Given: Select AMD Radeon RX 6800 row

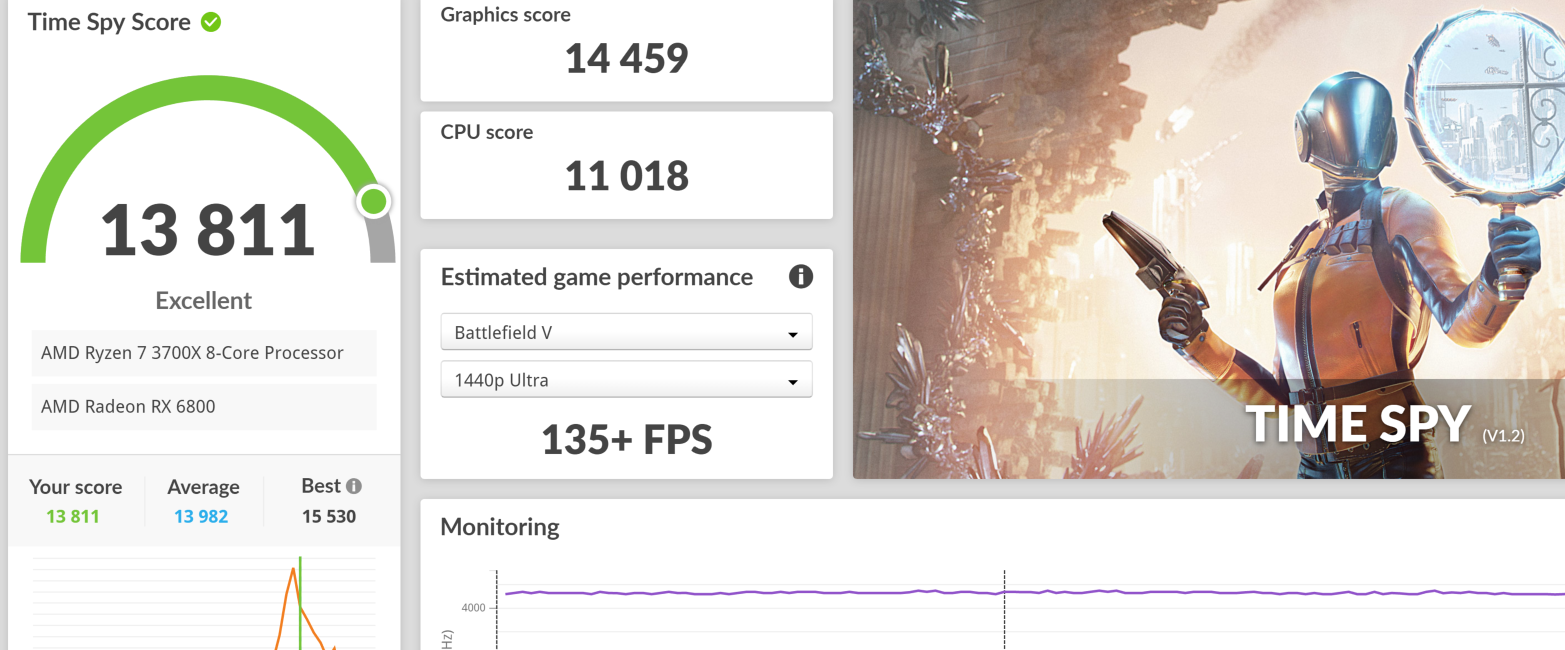Looking at the screenshot, I should coord(204,407).
